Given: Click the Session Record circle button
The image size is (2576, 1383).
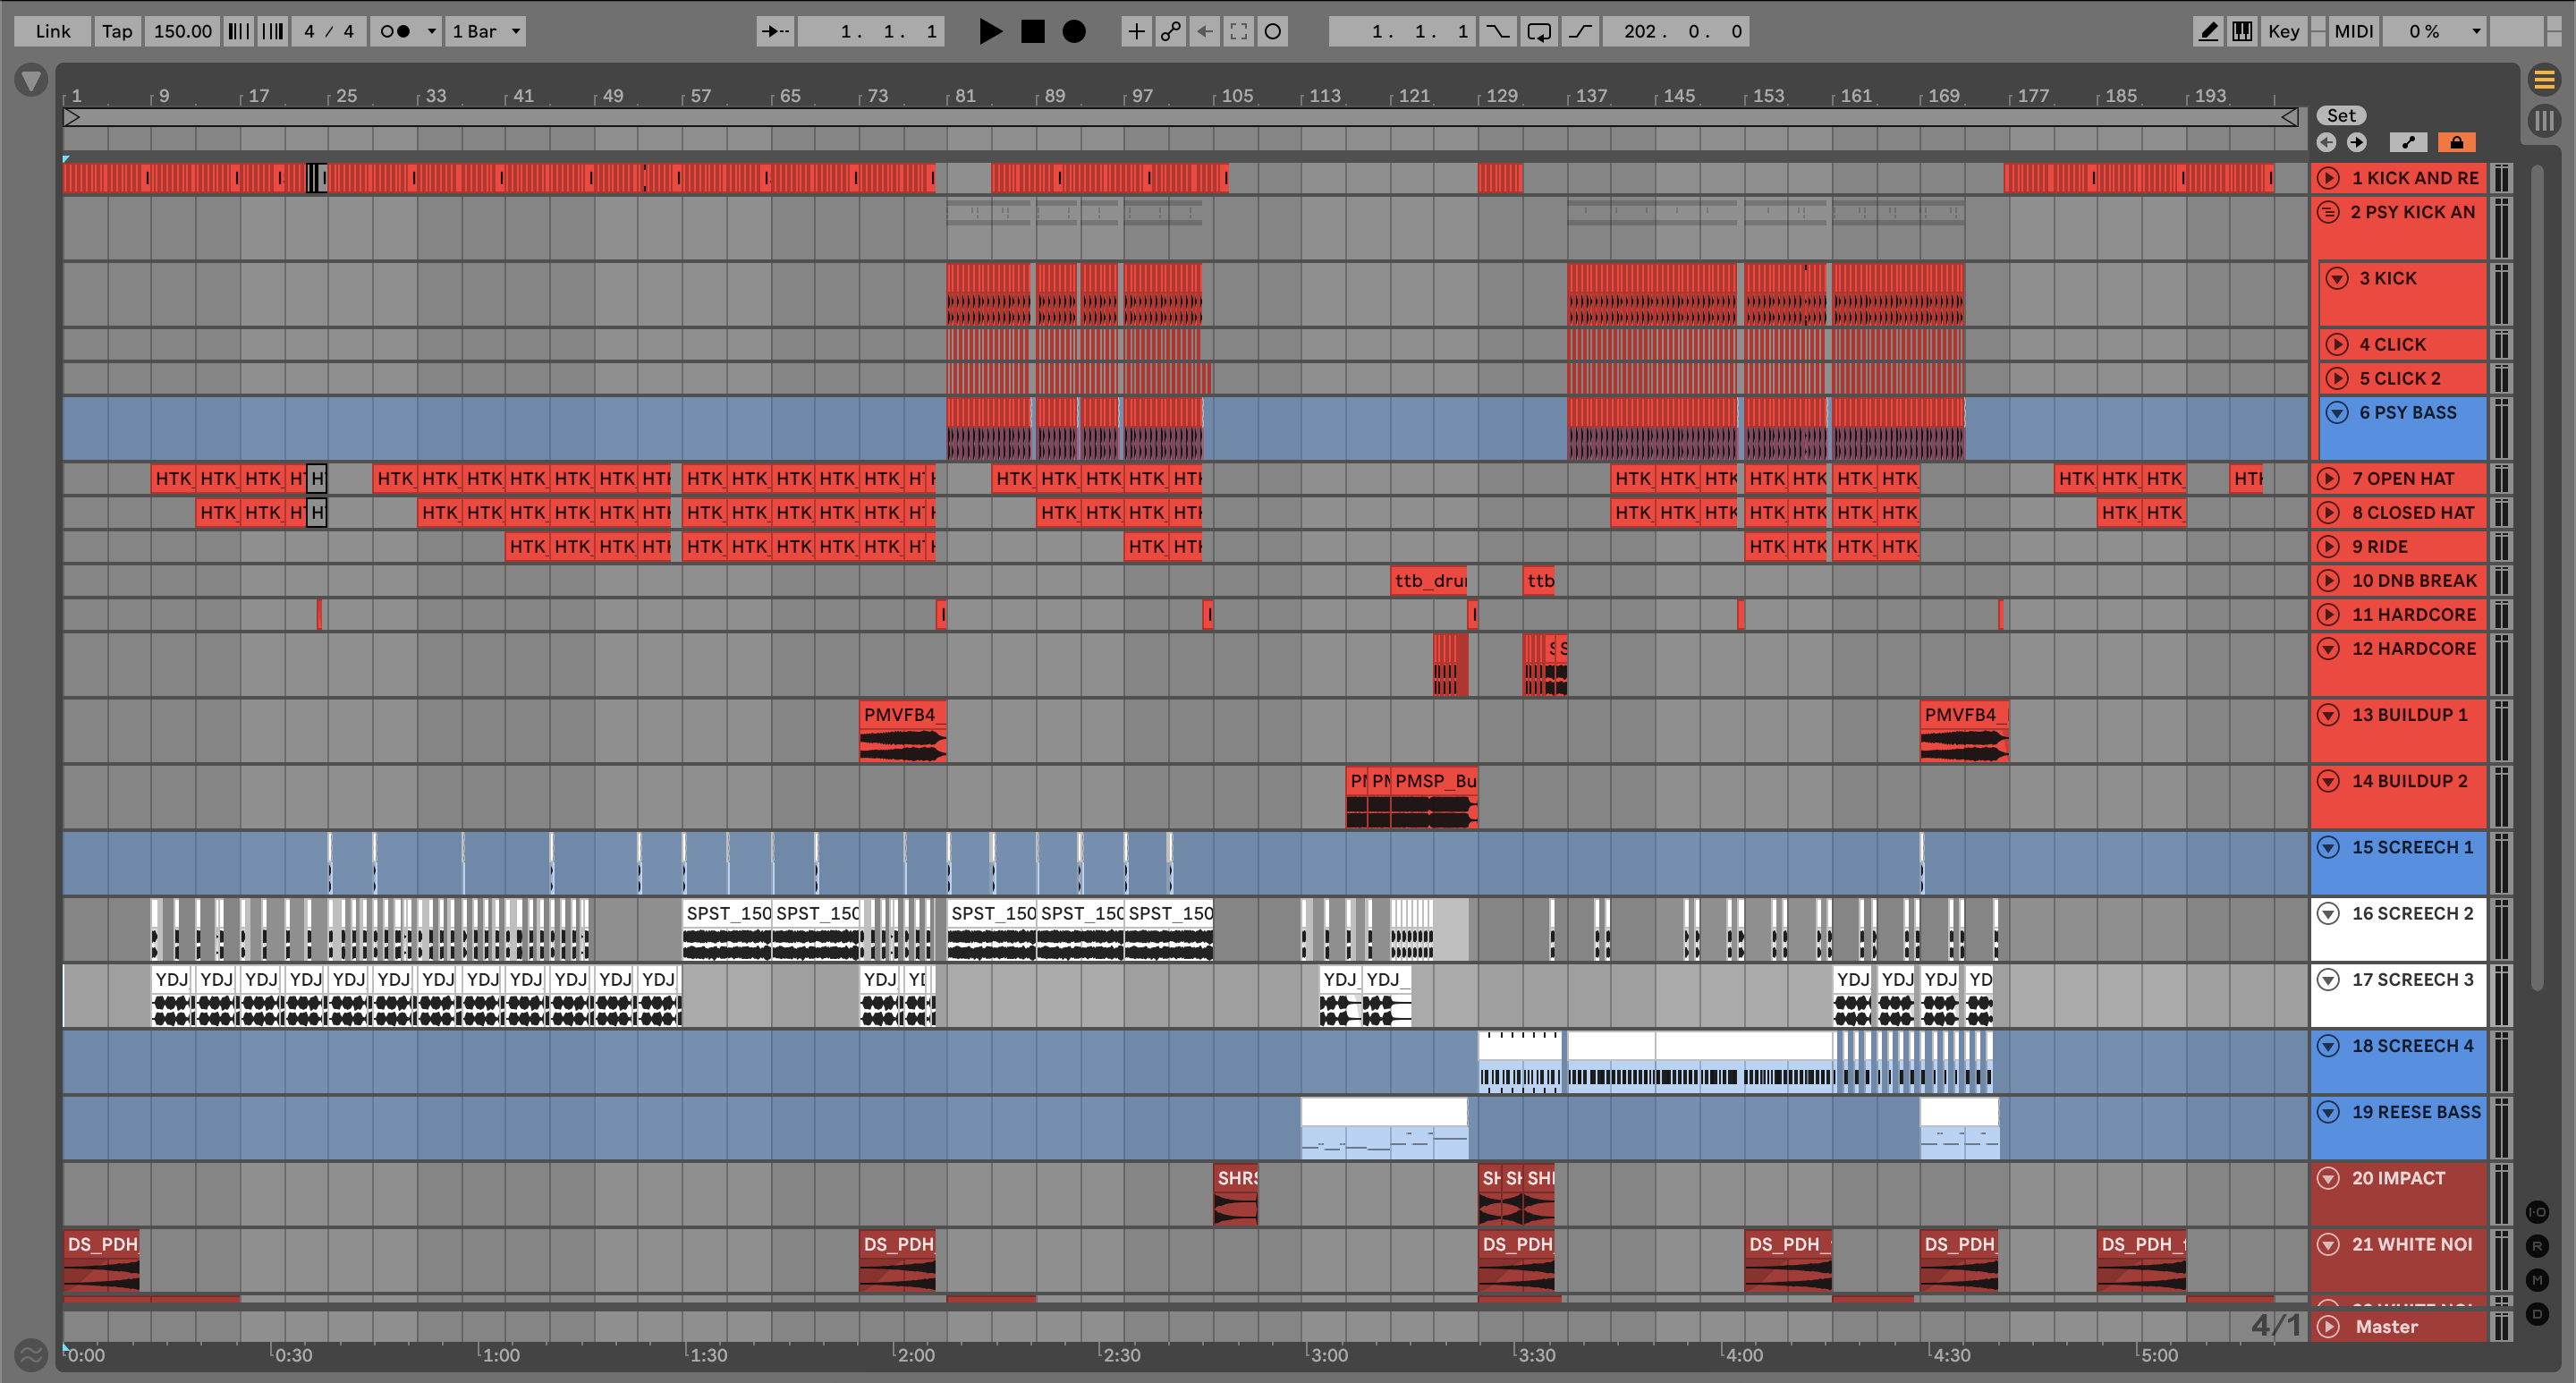Looking at the screenshot, I should [1273, 31].
